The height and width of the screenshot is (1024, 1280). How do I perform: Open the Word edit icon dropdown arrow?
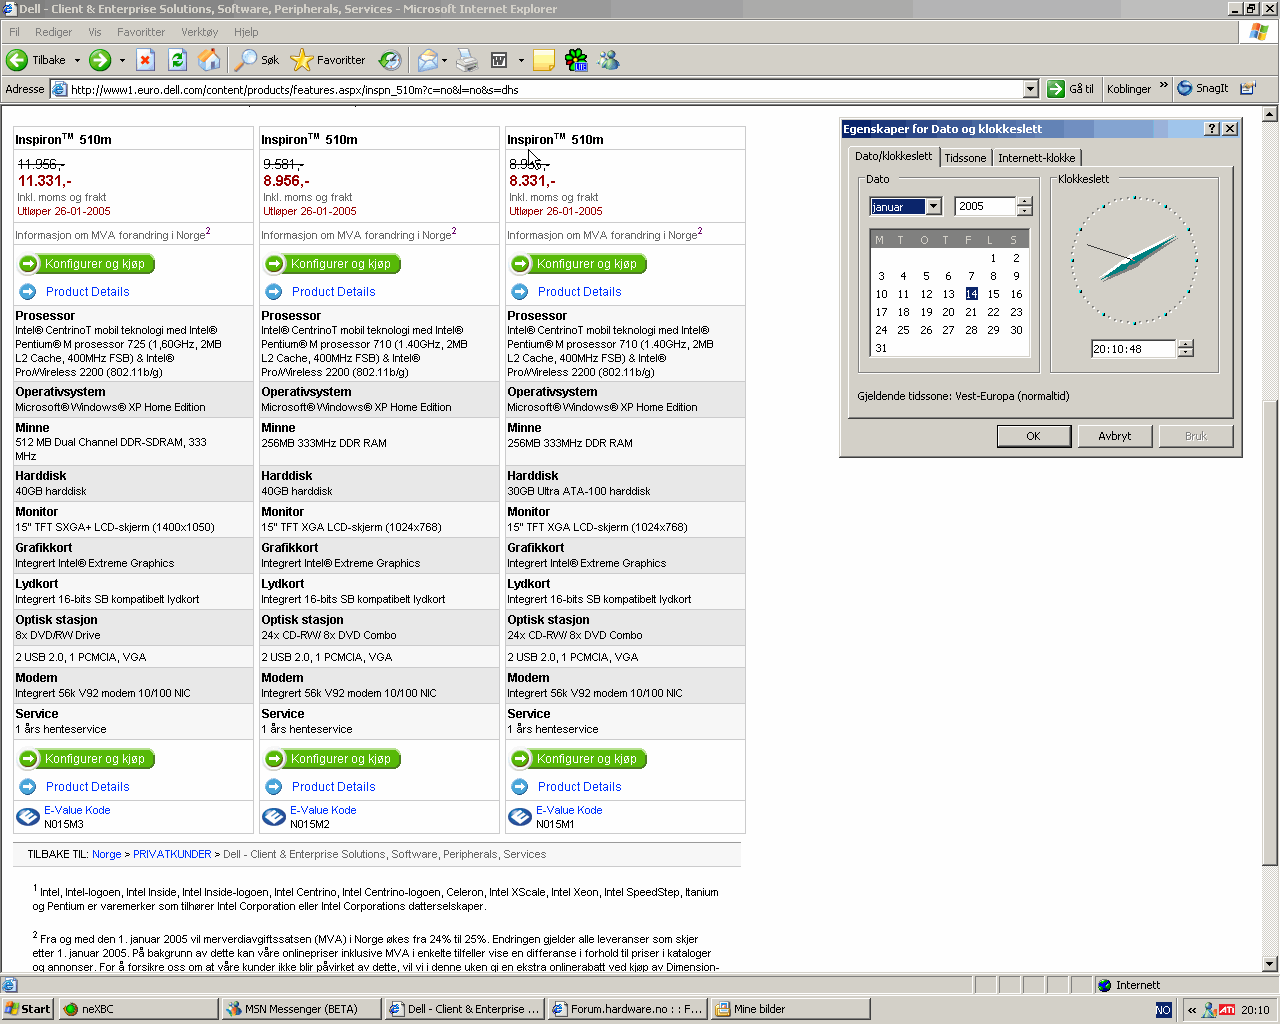(x=521, y=60)
